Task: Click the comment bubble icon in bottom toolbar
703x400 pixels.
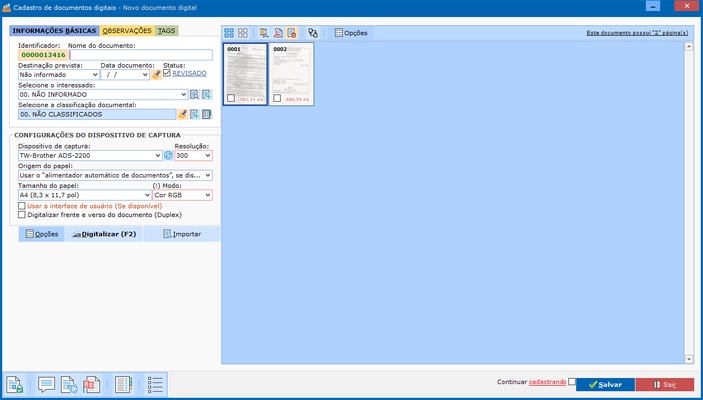Action: coord(47,385)
